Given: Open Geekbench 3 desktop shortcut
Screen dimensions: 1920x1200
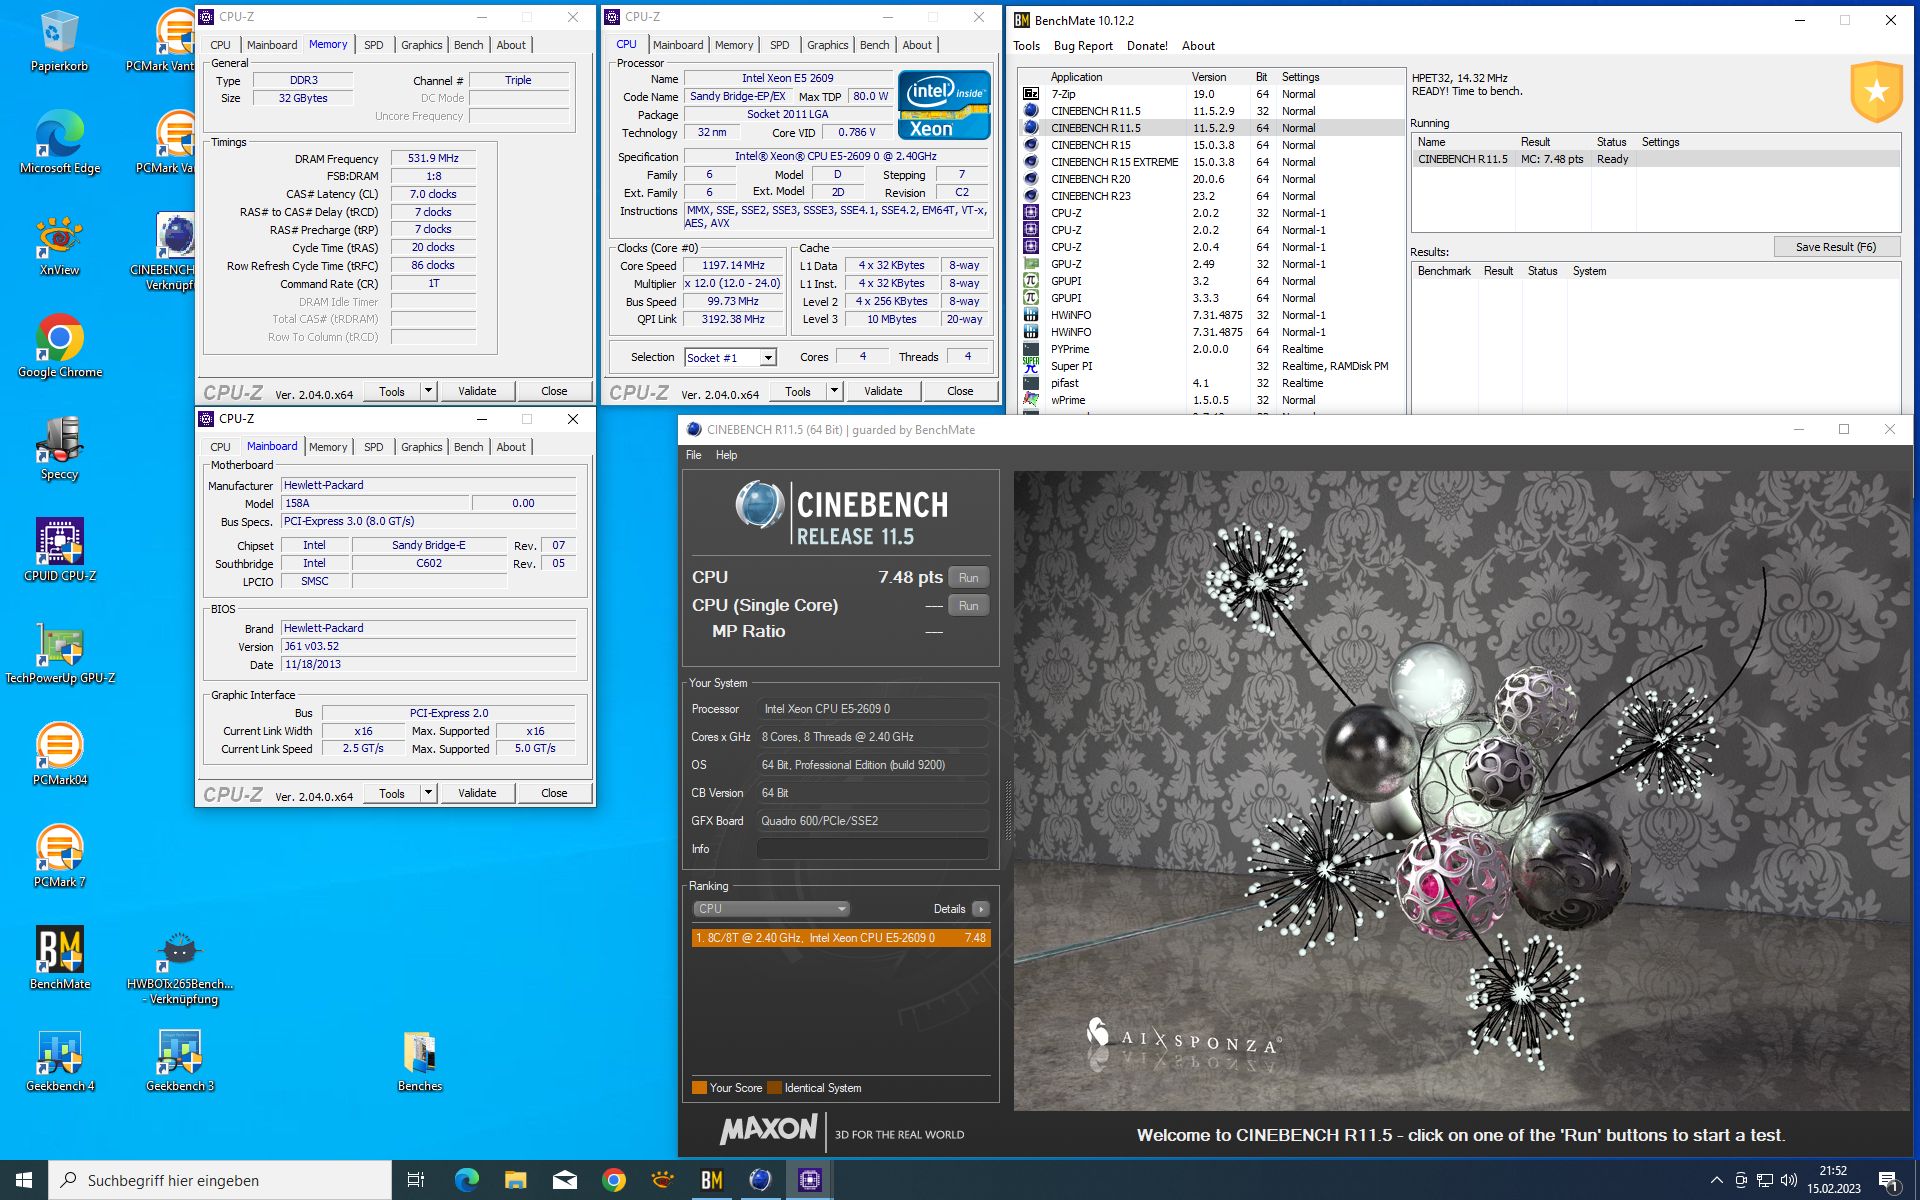Looking at the screenshot, I should (180, 1061).
